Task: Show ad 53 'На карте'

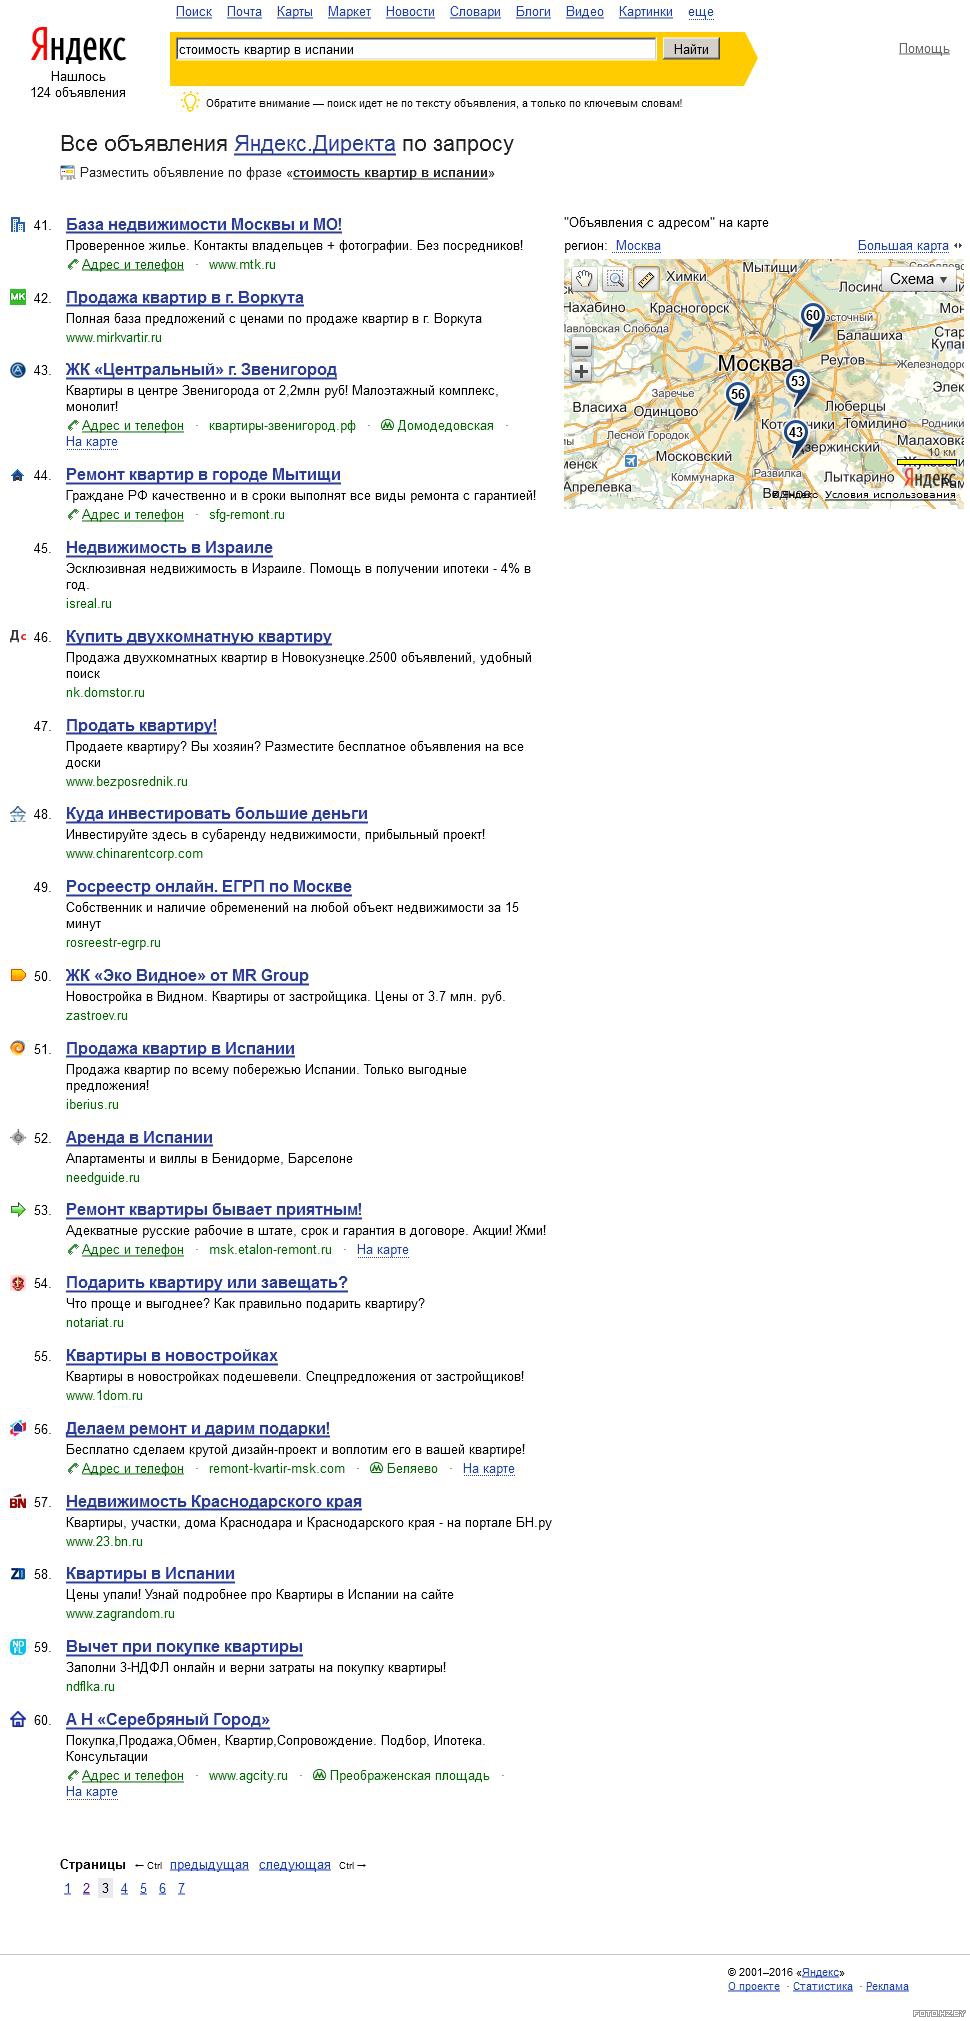Action: (383, 1250)
